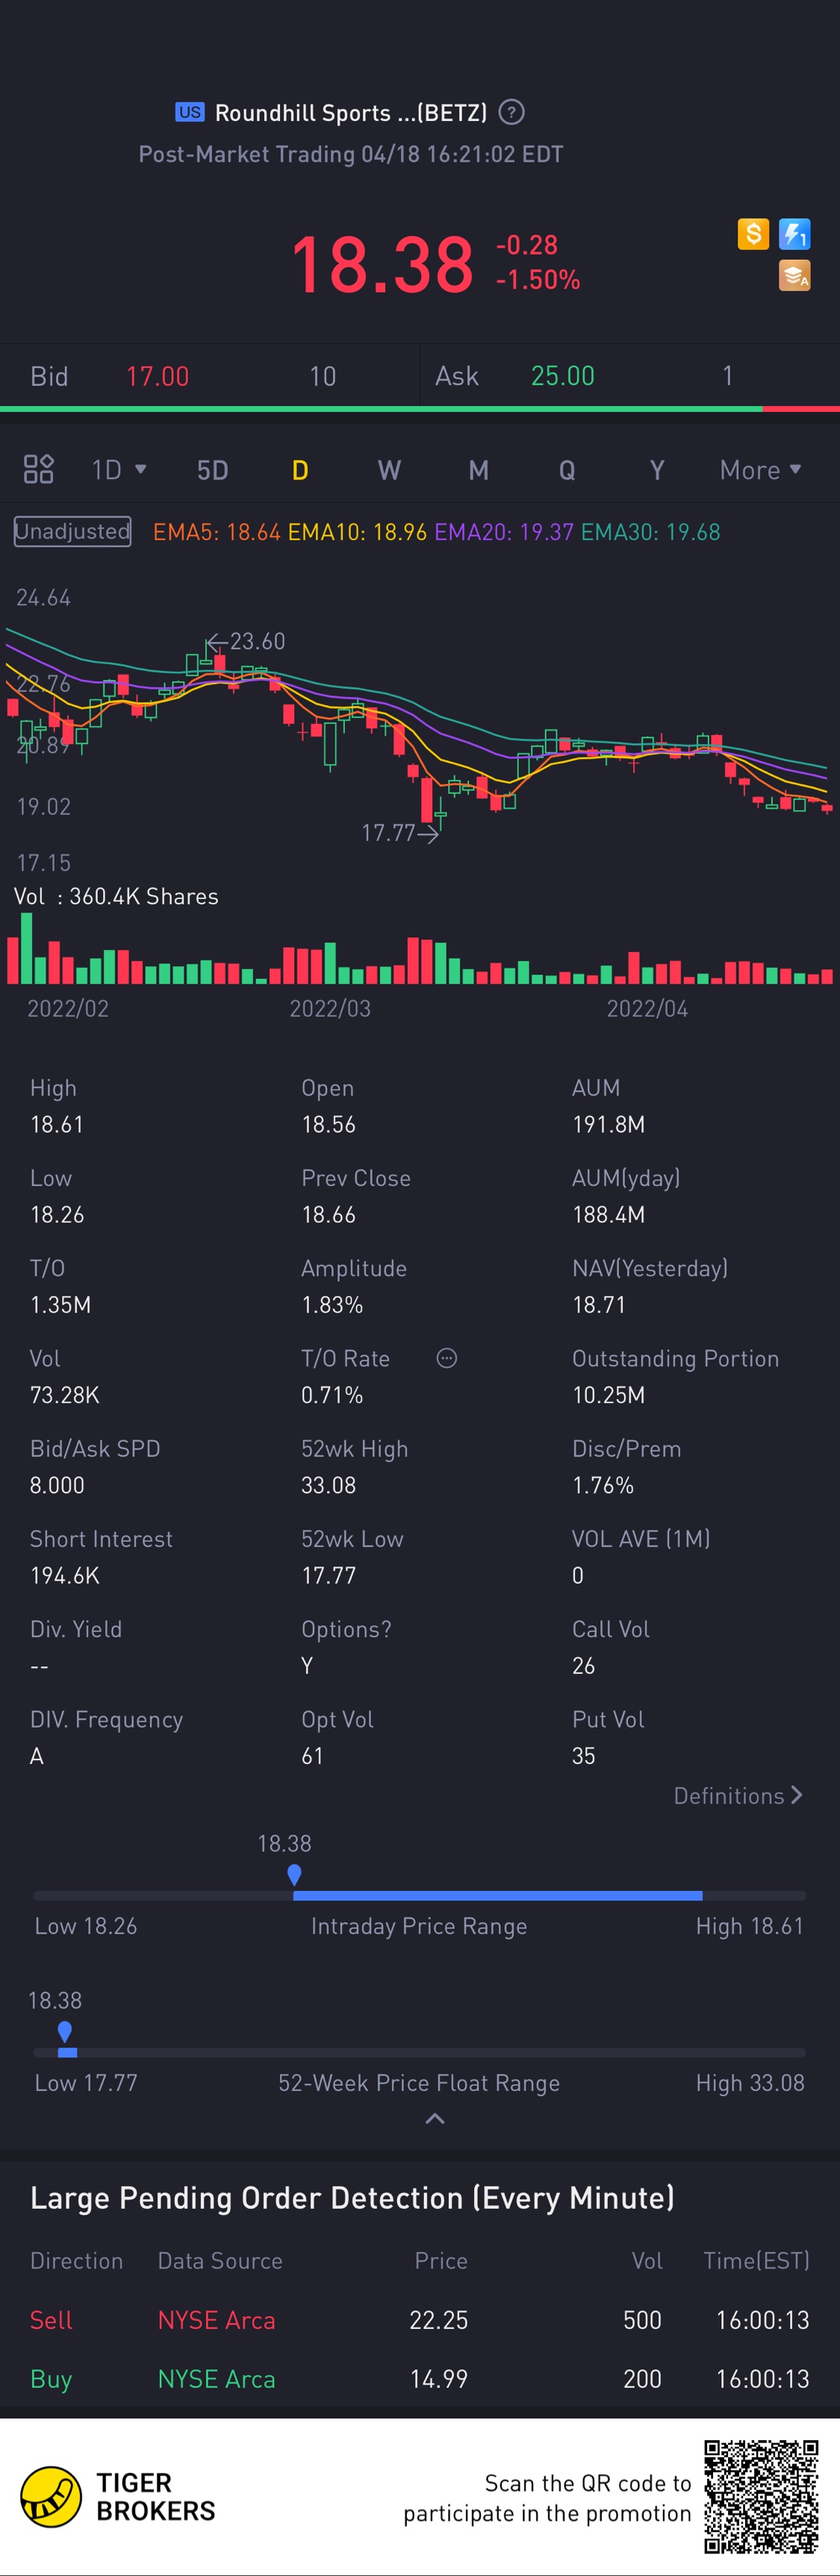The image size is (840, 2576).
Task: Open the chart layout grid icon
Action: click(x=38, y=469)
